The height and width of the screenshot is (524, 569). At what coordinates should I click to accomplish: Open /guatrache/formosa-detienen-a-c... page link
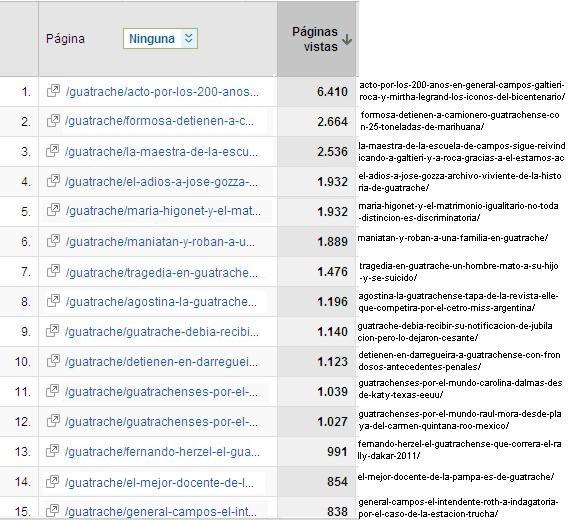(x=160, y=121)
